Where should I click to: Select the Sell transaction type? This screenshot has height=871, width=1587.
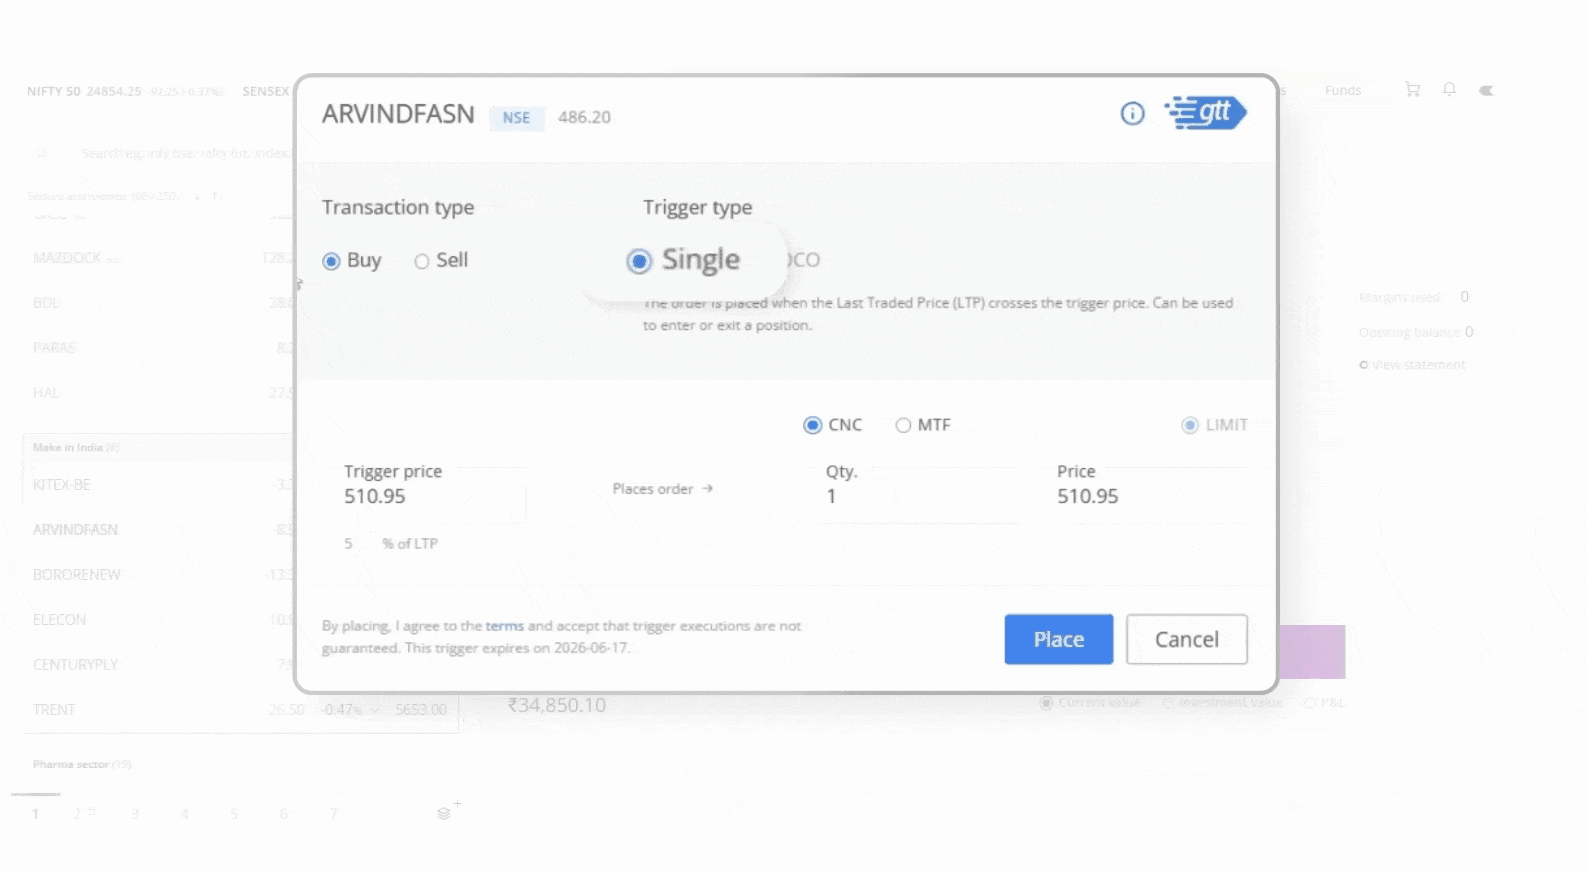[x=422, y=261]
